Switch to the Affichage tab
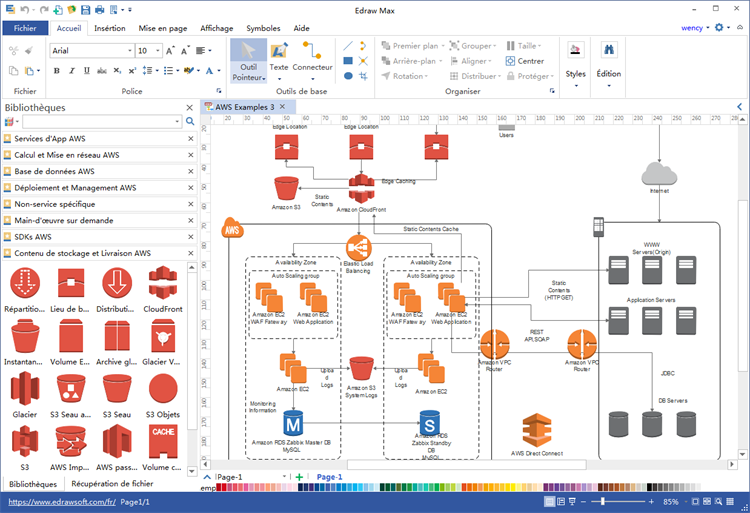The width and height of the screenshot is (750, 513). point(217,28)
